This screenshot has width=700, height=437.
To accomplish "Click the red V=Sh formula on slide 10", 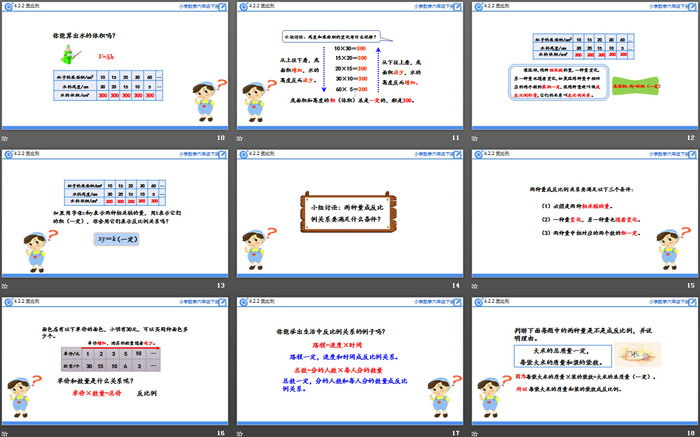I will point(106,57).
